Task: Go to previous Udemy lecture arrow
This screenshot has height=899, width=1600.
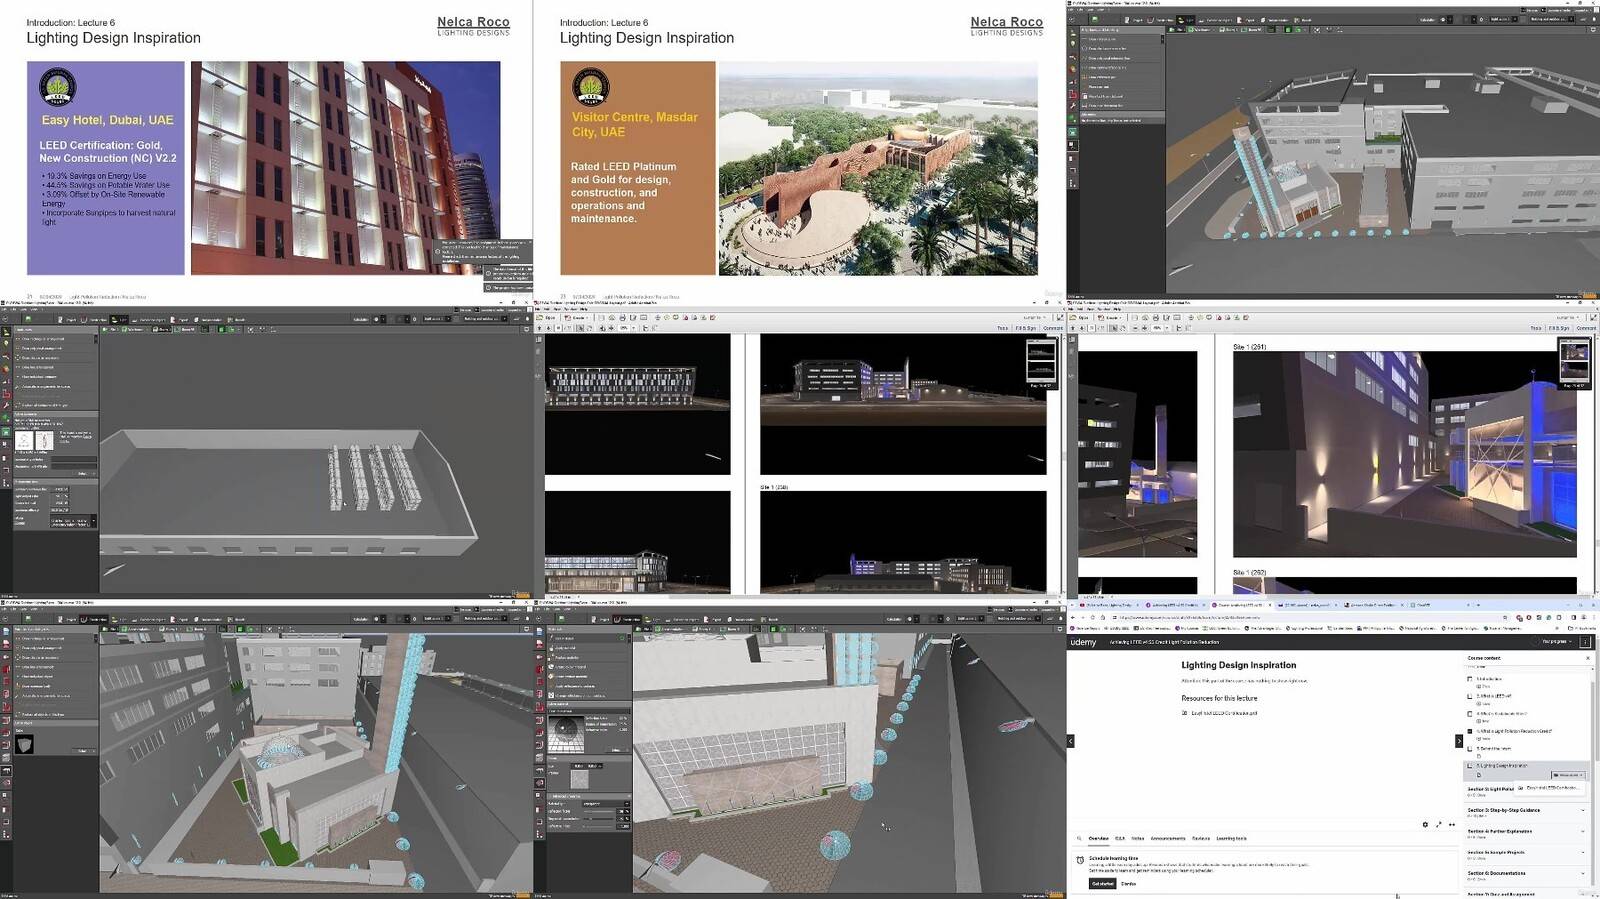Action: pyautogui.click(x=1070, y=741)
